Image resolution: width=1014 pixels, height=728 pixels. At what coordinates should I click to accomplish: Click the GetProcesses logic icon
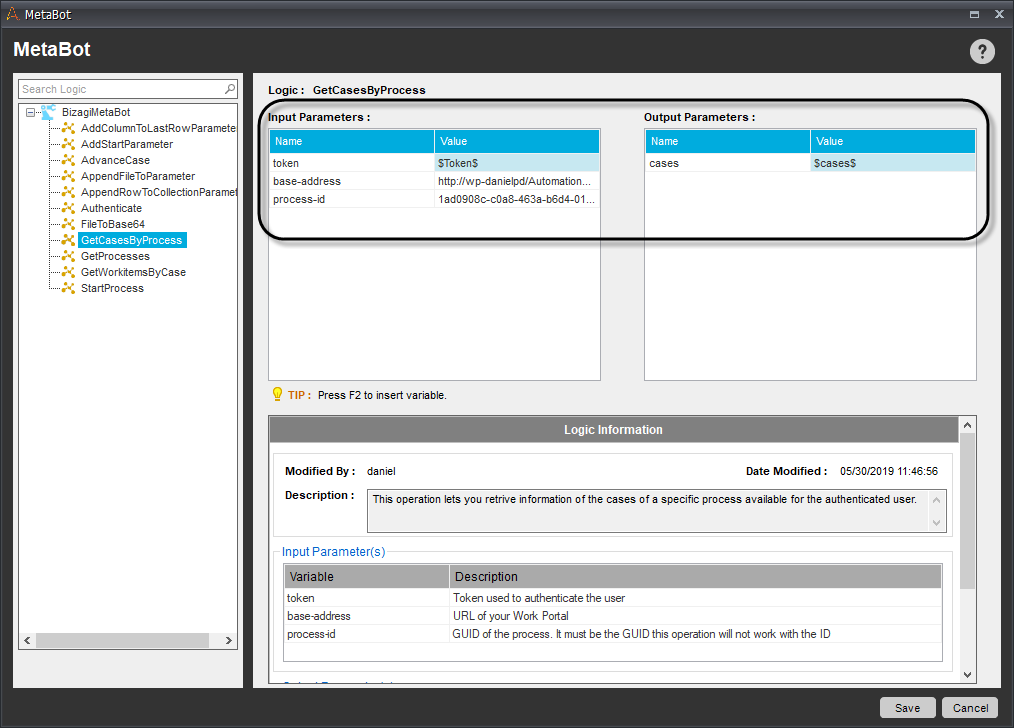pos(68,256)
